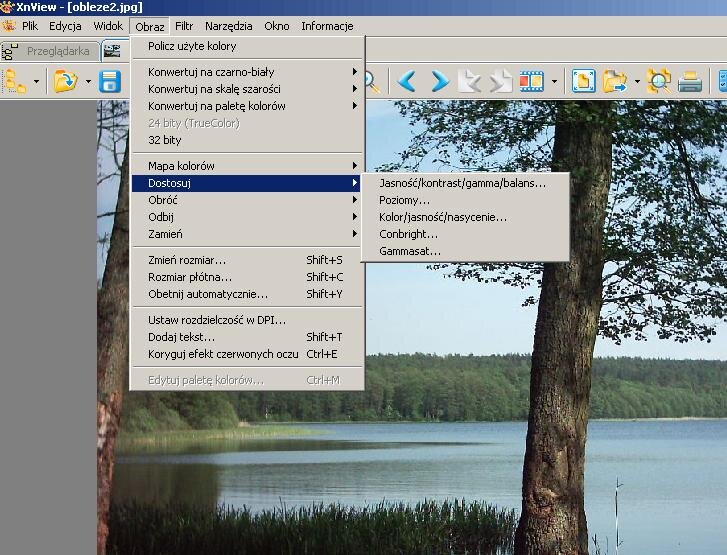
Task: Open the dropdown arrow beside the filmstrip icon
Action: 554,82
